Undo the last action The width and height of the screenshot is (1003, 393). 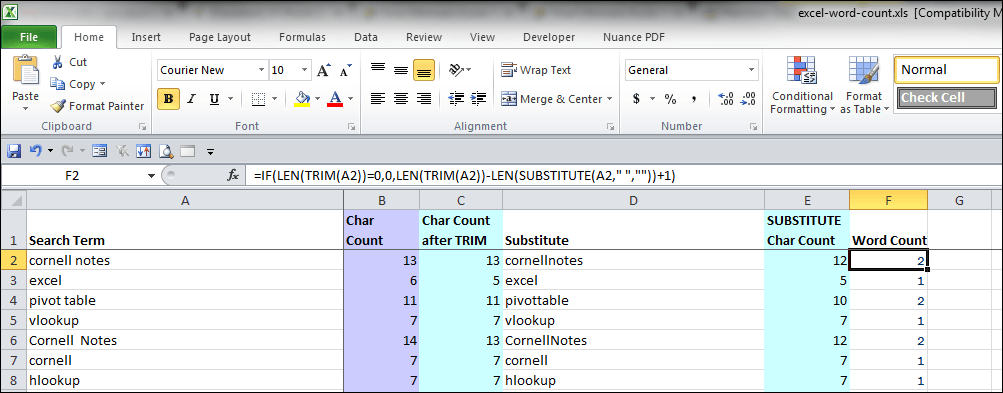(35, 151)
